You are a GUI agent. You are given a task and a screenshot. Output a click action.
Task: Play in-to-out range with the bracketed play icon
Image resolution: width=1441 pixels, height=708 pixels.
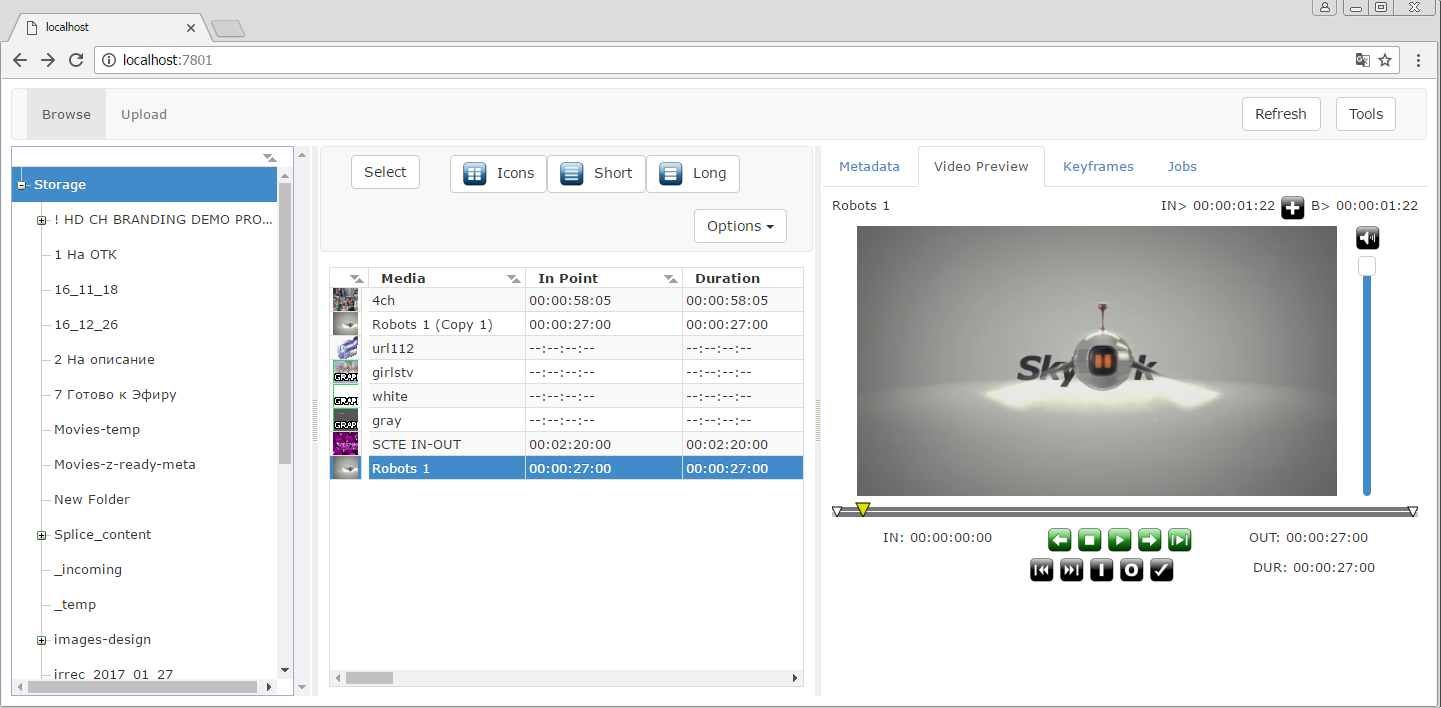pos(1180,540)
